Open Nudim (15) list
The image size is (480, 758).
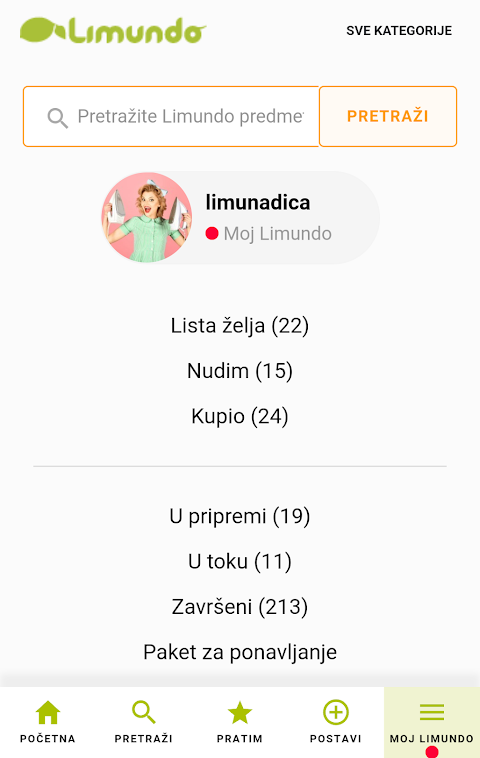tap(240, 371)
